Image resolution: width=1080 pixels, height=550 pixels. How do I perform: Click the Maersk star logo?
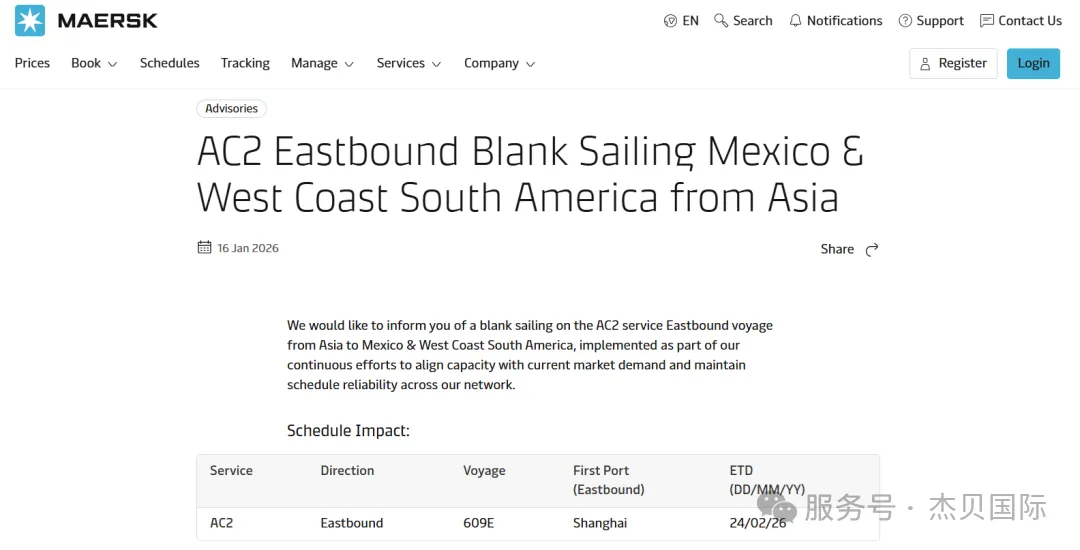(x=30, y=21)
